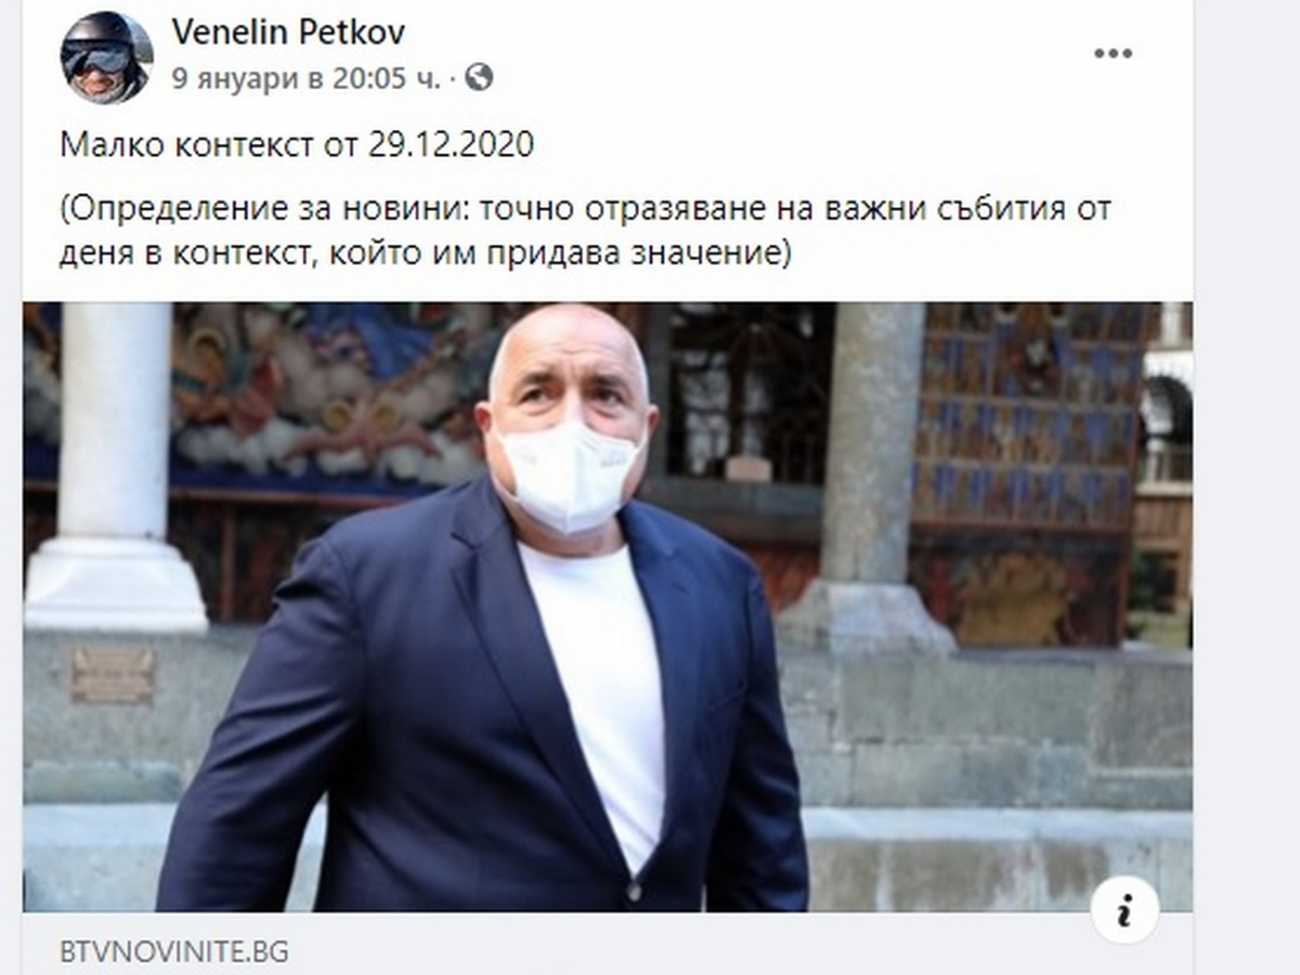Open the three-dots post options menu
Viewport: 1300px width, 975px height.
(1112, 54)
